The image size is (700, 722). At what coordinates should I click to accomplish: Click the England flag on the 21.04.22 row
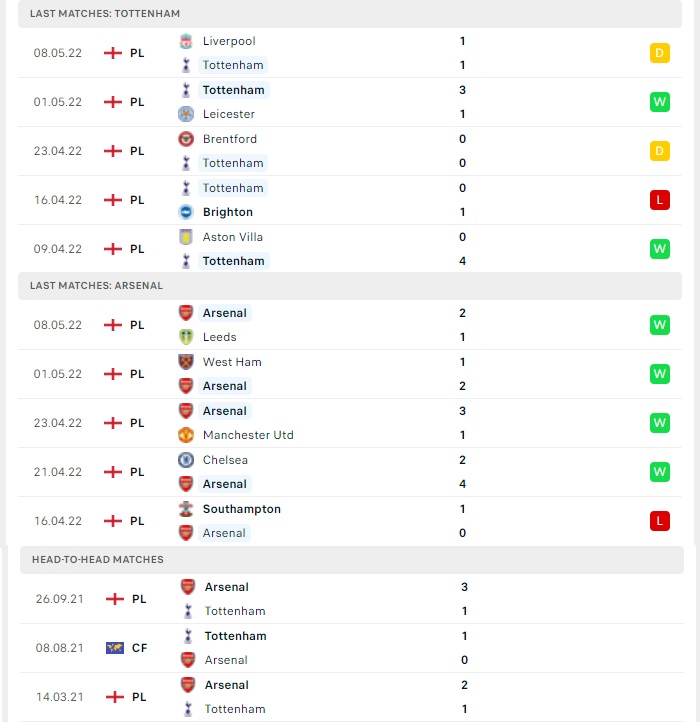(113, 472)
